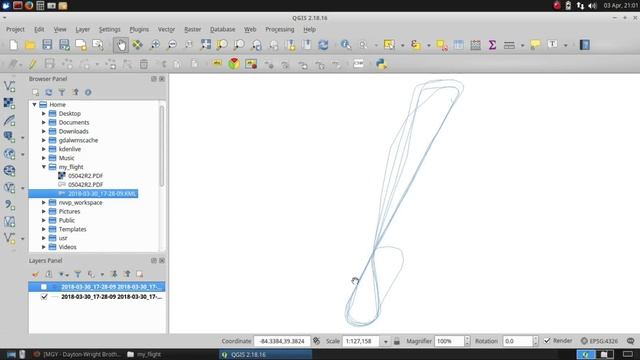Click the Rotation value field
This screenshot has height=360, width=640.
tap(517, 341)
